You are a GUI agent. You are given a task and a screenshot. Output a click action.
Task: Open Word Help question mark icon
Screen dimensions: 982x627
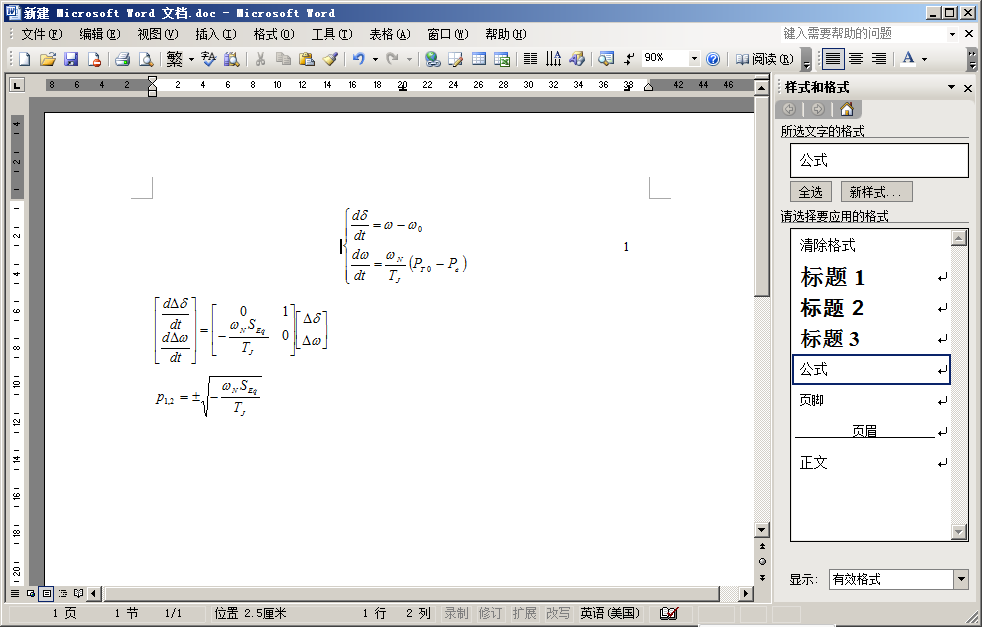(x=713, y=59)
